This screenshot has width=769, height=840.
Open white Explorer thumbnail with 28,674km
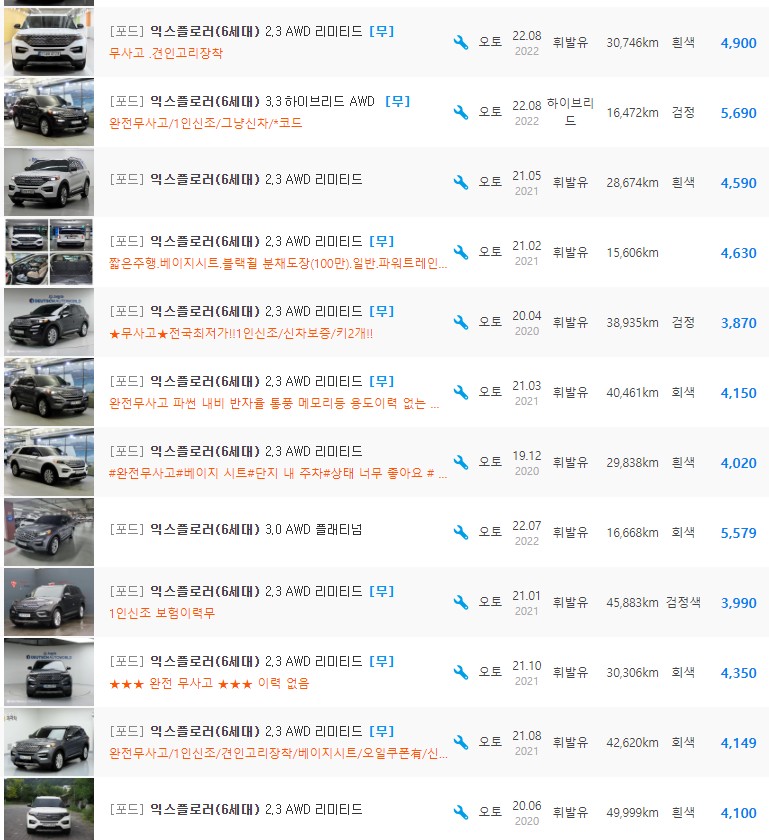(49, 182)
